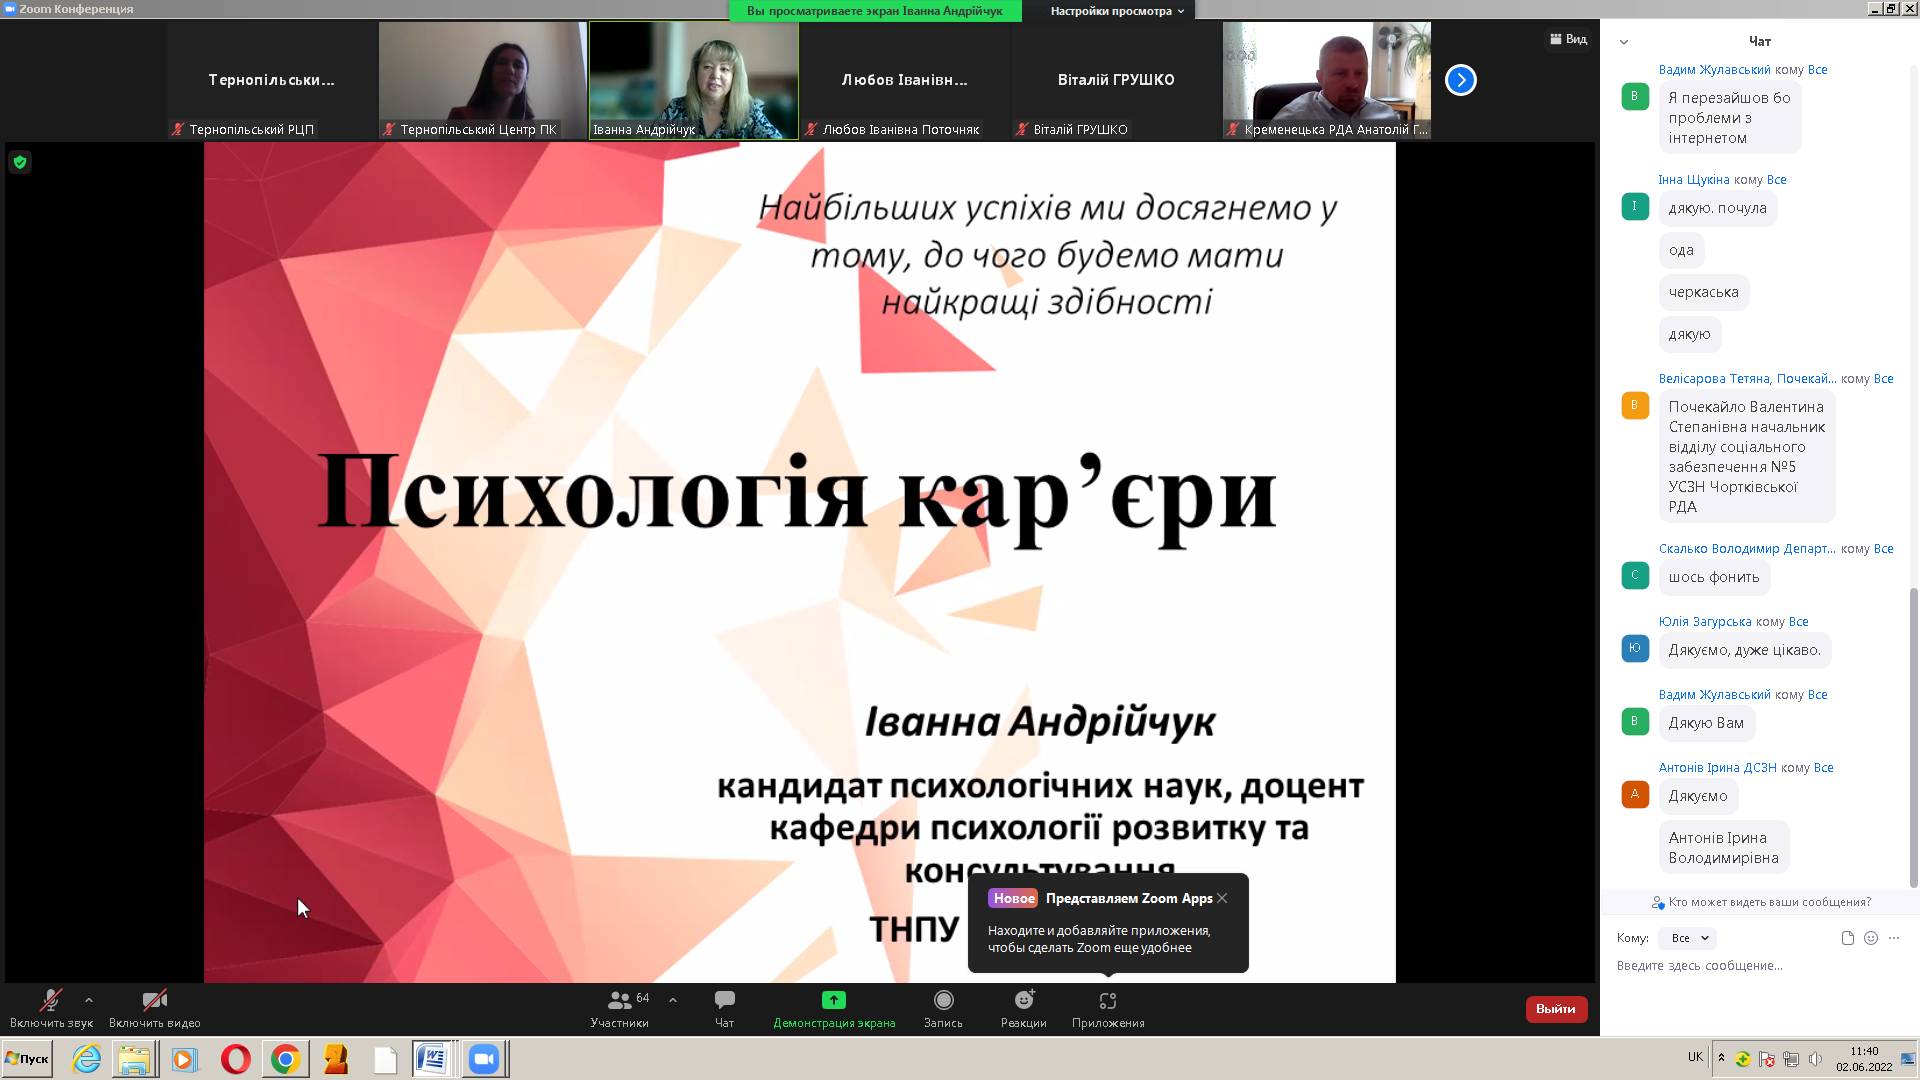Viewport: 1920px width, 1080px height.
Task: Click sender name Юлія Загурська in chat
Action: pos(1705,622)
